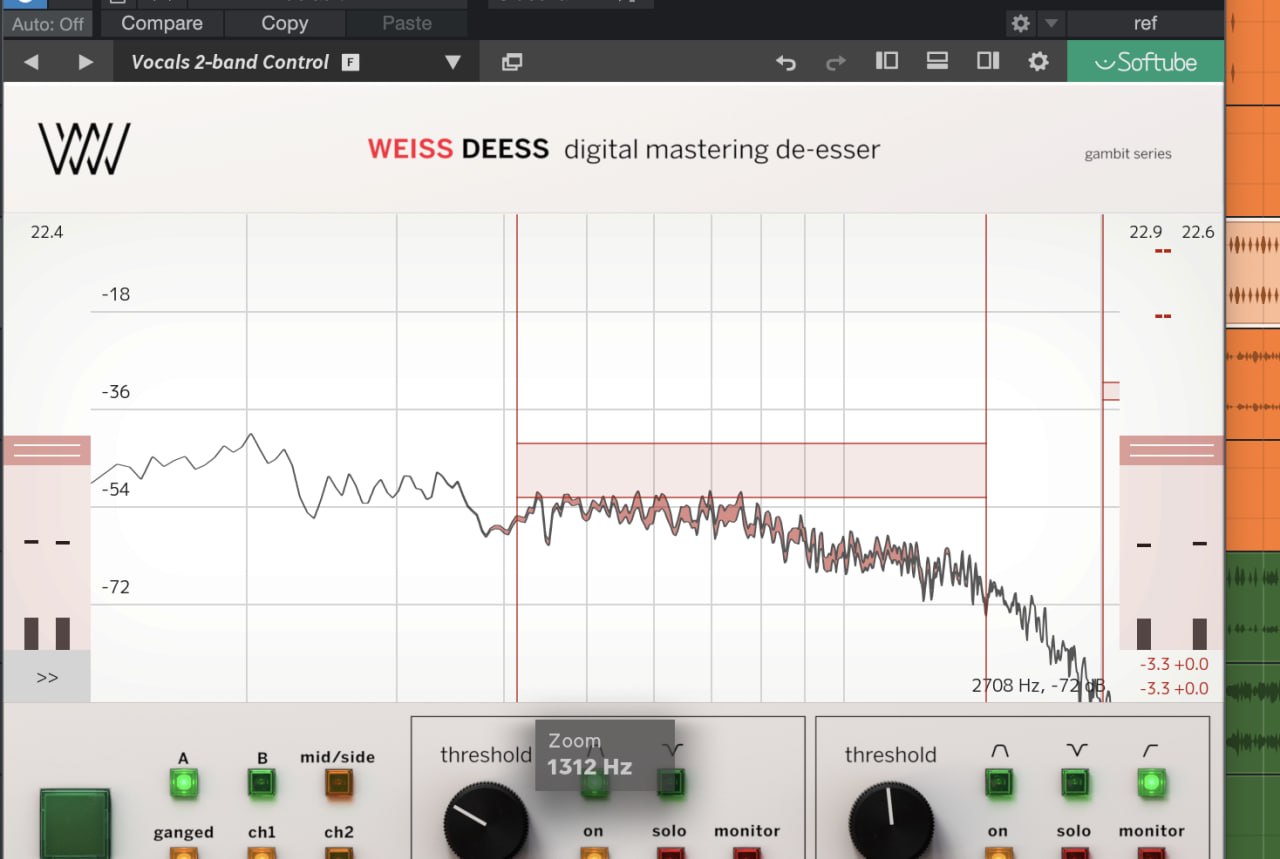Viewport: 1280px width, 859px height.
Task: Click the 22.9 output peak value
Action: [x=1146, y=232]
